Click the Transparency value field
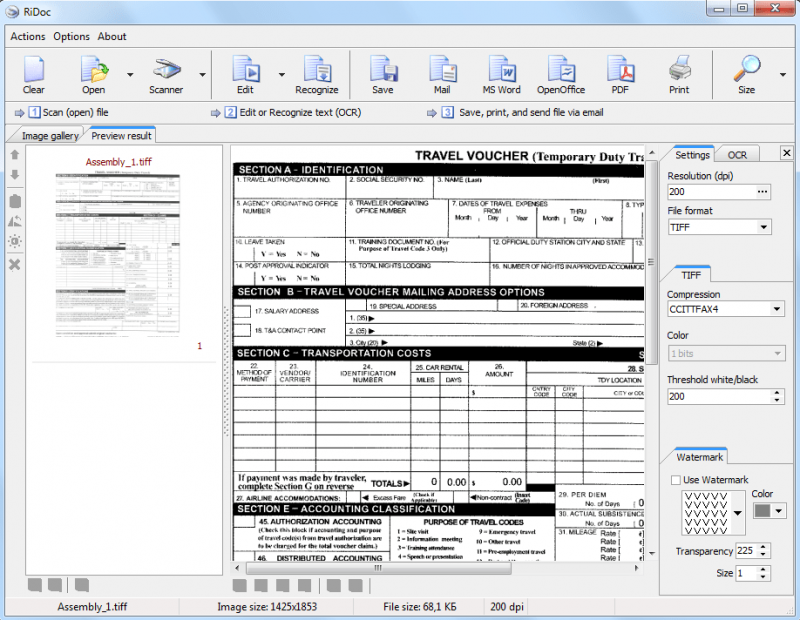800x620 pixels. (747, 551)
